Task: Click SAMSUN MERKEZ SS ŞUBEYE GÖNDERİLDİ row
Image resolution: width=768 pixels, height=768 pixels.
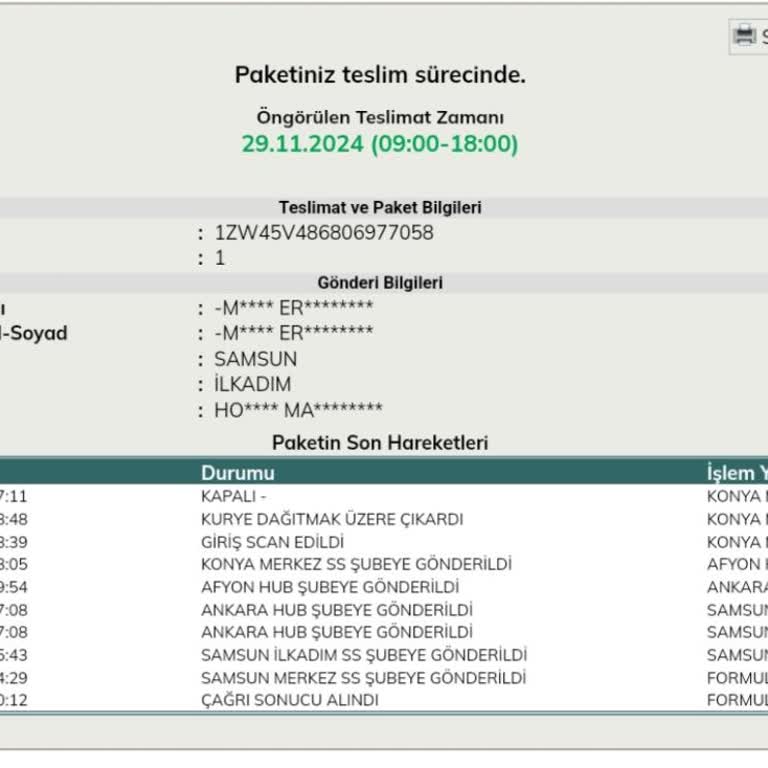Action: (x=363, y=678)
